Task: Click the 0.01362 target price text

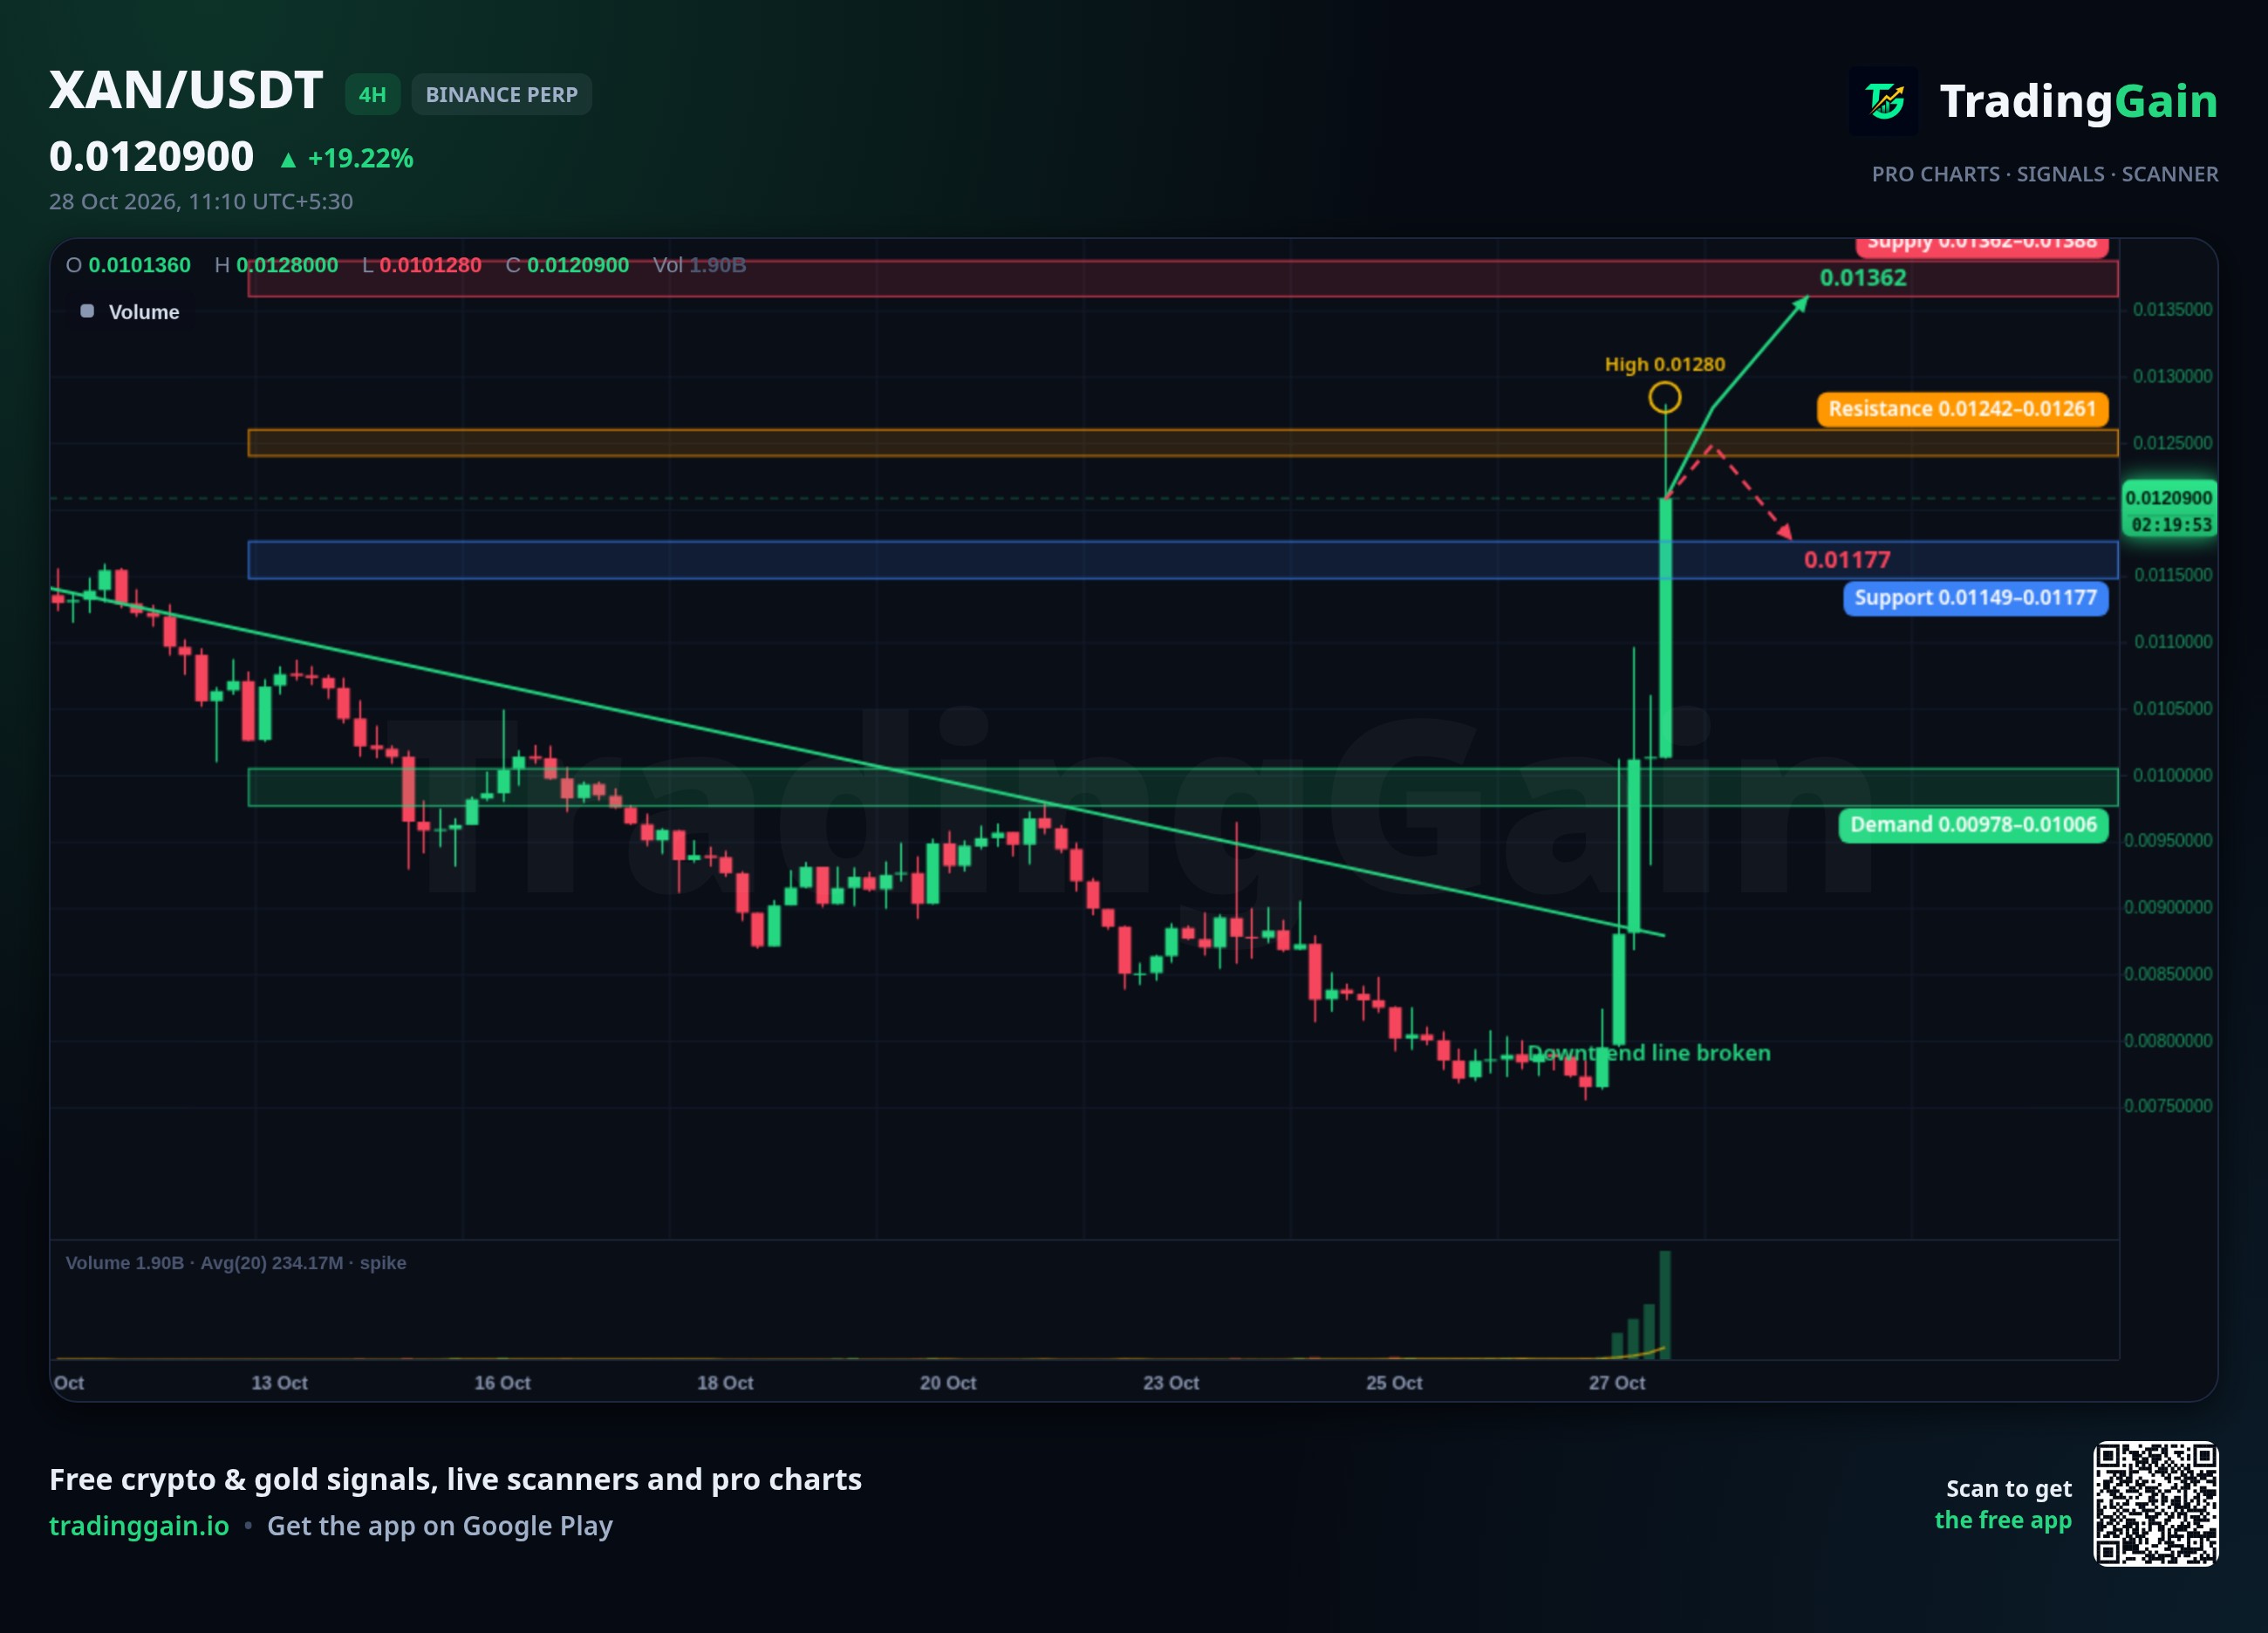Action: pos(1863,278)
